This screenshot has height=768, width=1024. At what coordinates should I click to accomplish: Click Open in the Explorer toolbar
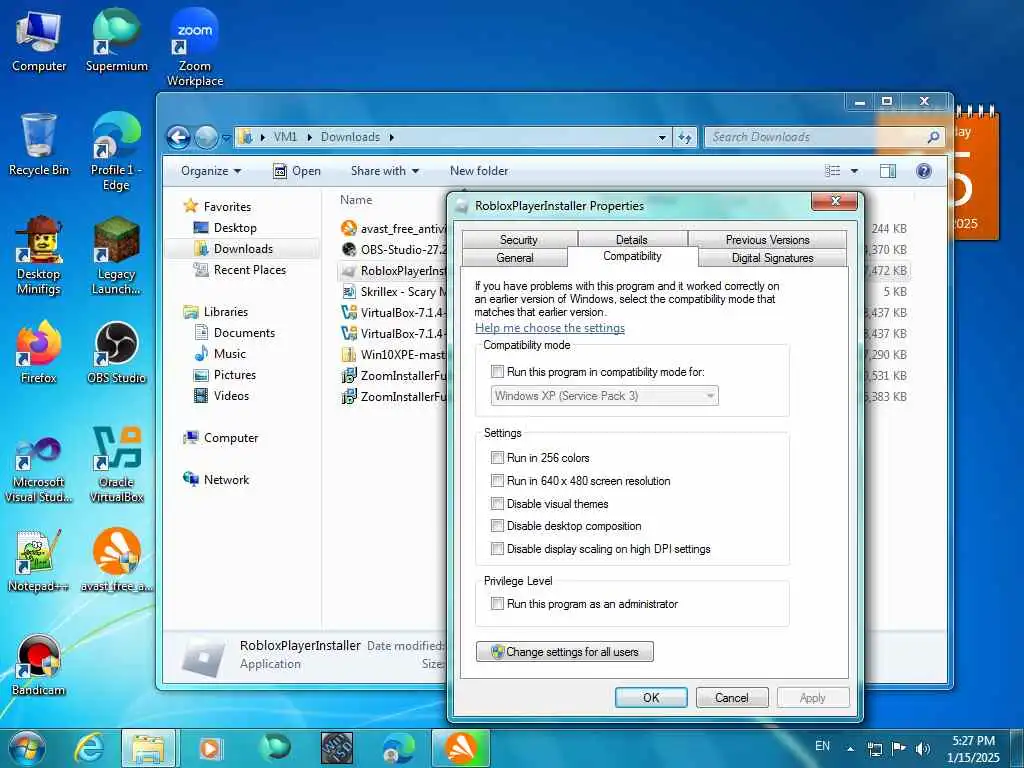point(297,171)
